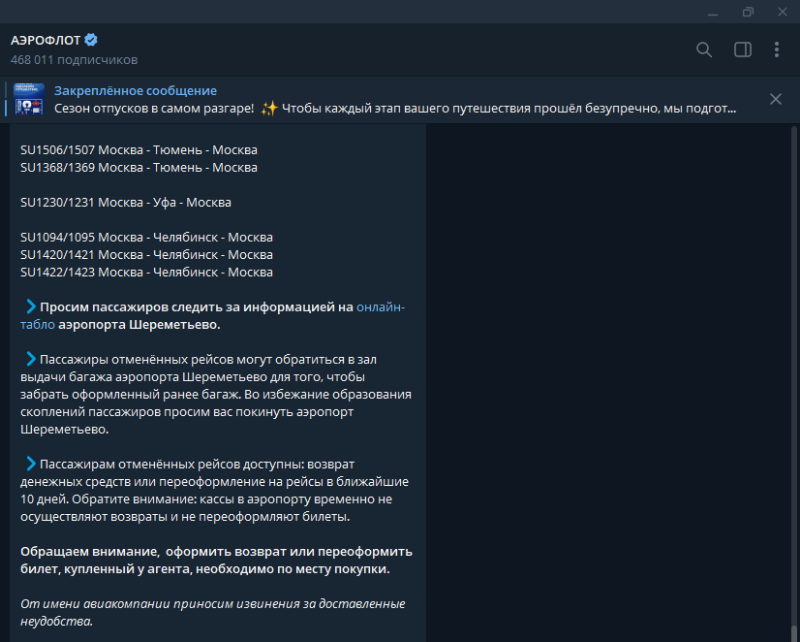
Task: Hide the pinned message with its X icon
Action: click(x=776, y=99)
